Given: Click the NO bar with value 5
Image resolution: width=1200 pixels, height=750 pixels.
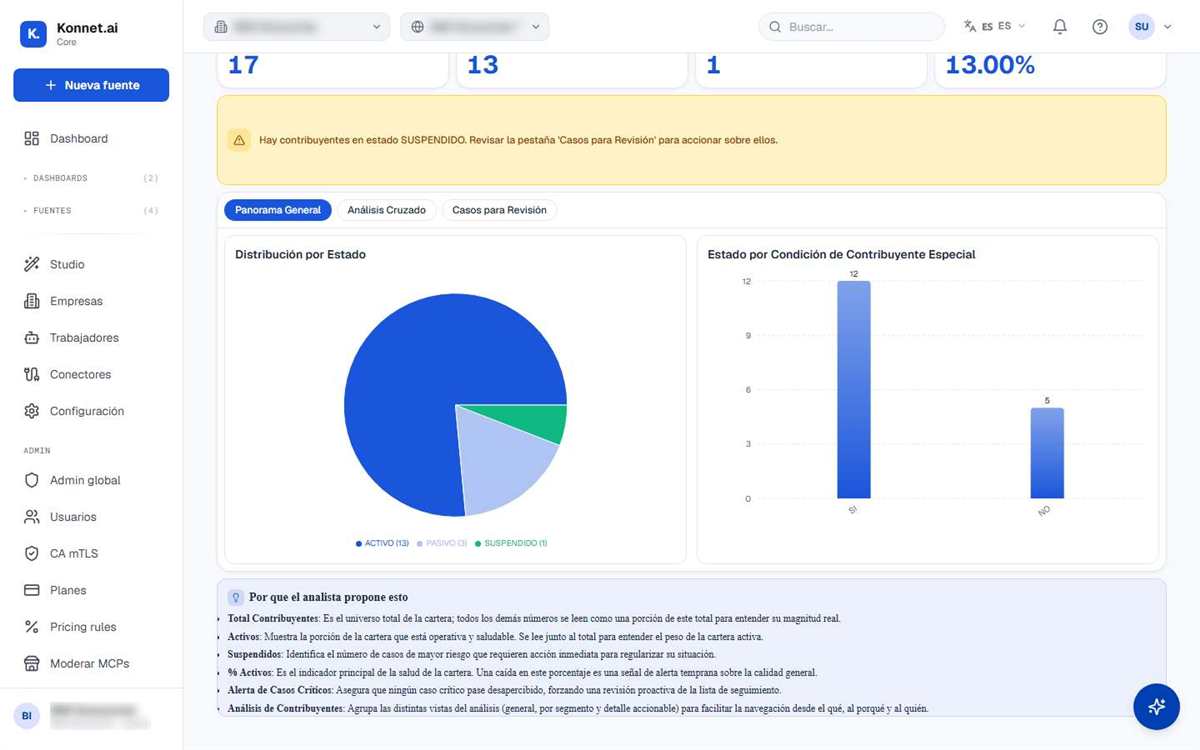Looking at the screenshot, I should 1047,453.
